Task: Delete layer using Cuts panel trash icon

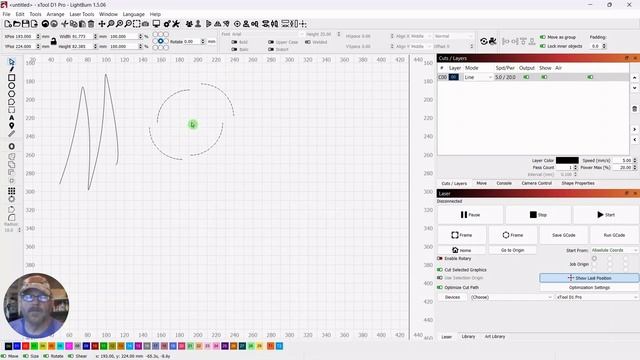Action: (x=634, y=109)
